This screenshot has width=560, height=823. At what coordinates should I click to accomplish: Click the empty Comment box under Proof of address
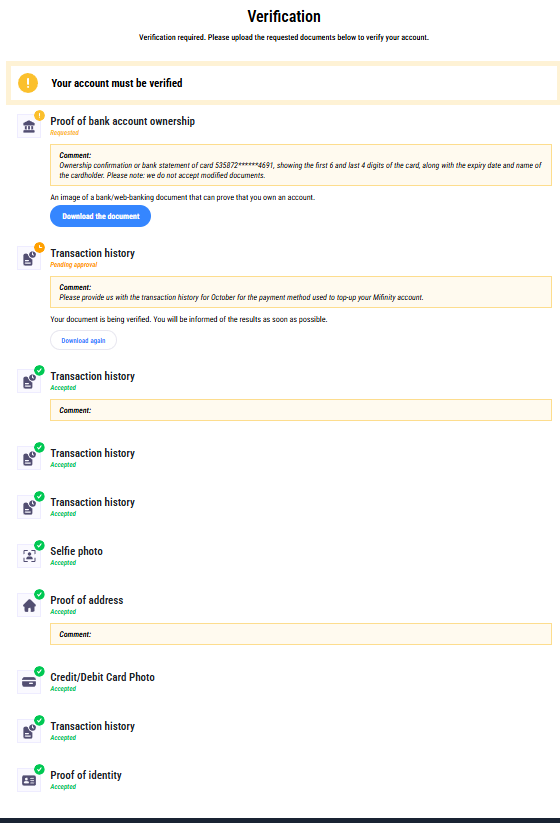click(x=301, y=634)
